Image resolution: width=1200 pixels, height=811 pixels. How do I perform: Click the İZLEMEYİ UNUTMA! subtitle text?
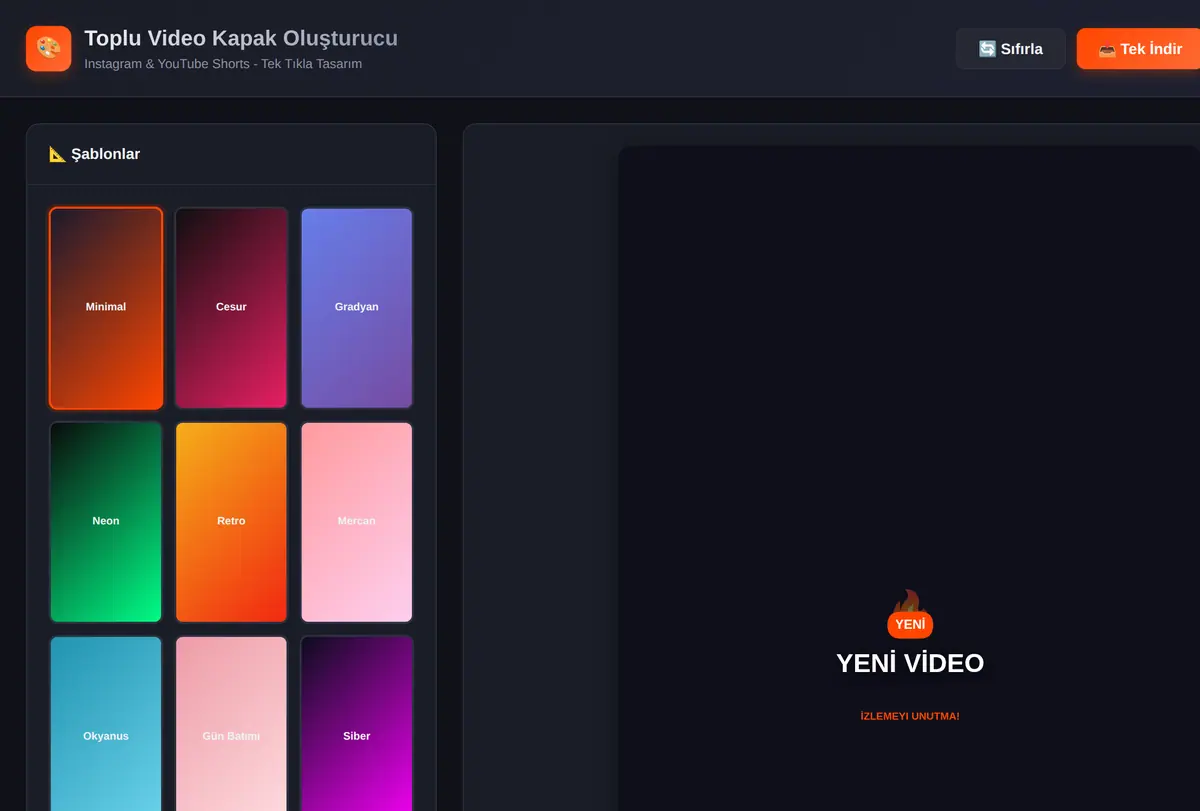[x=910, y=716]
